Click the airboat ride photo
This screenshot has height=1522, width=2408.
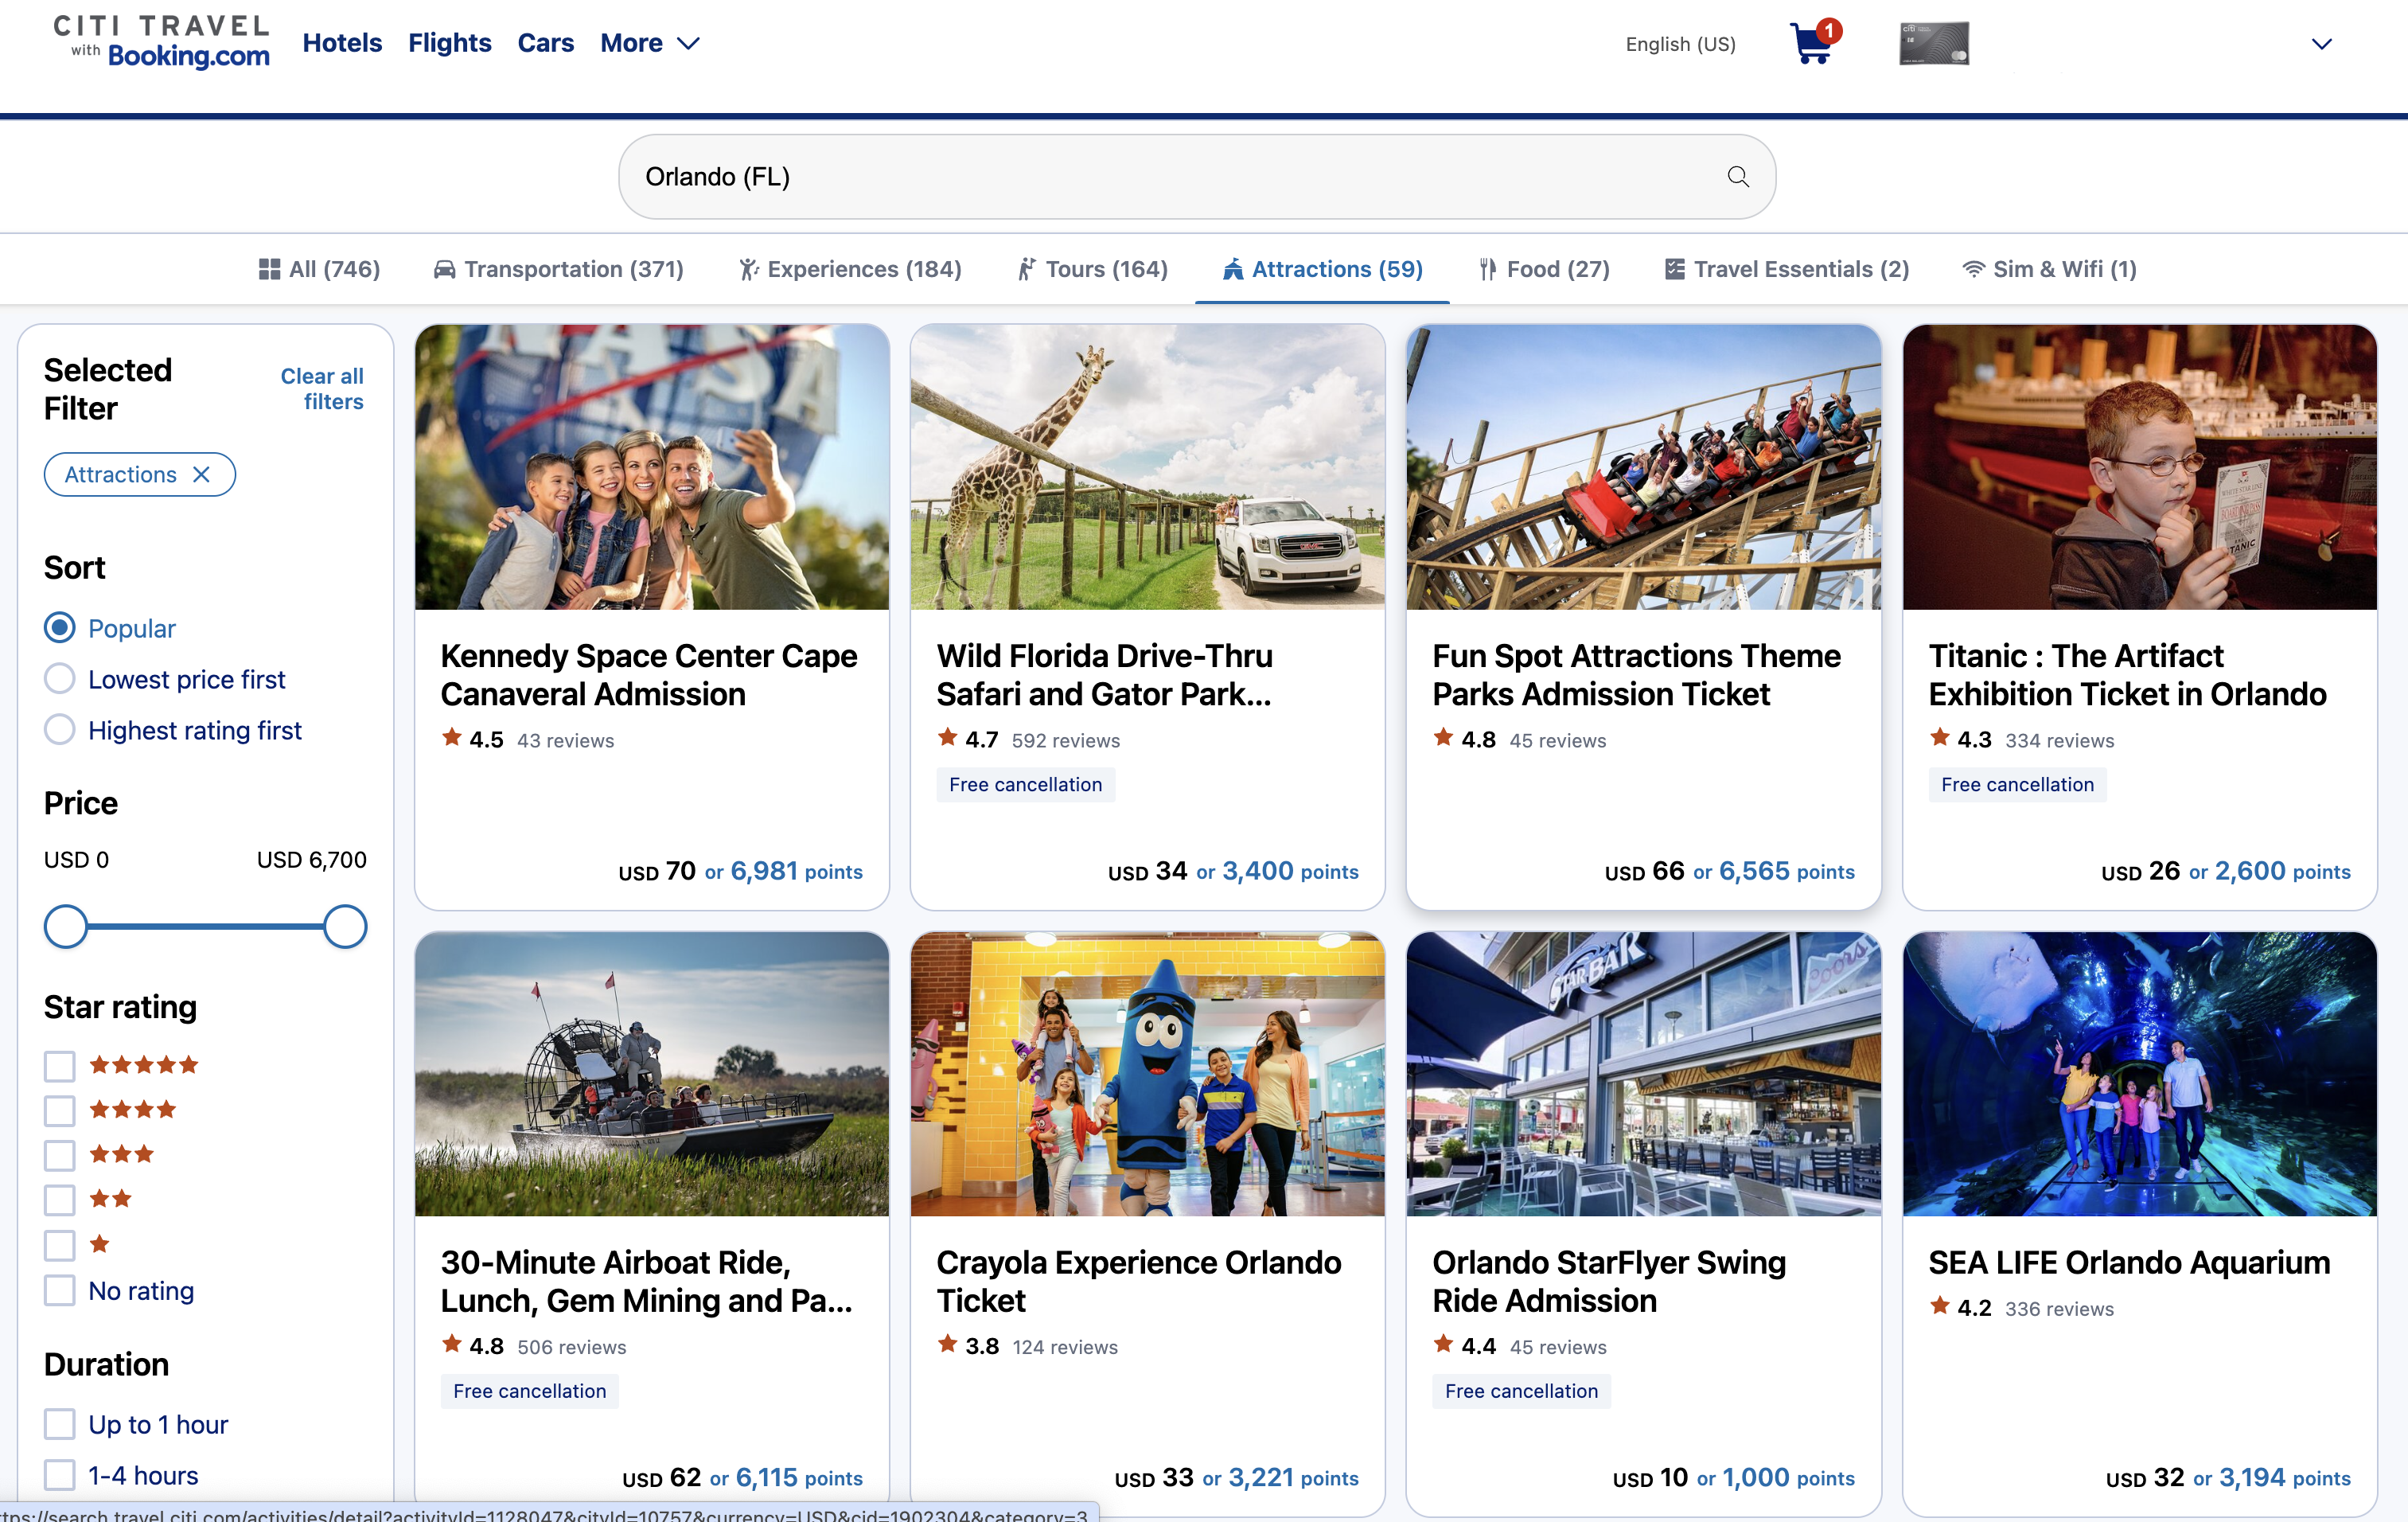pyautogui.click(x=652, y=1074)
